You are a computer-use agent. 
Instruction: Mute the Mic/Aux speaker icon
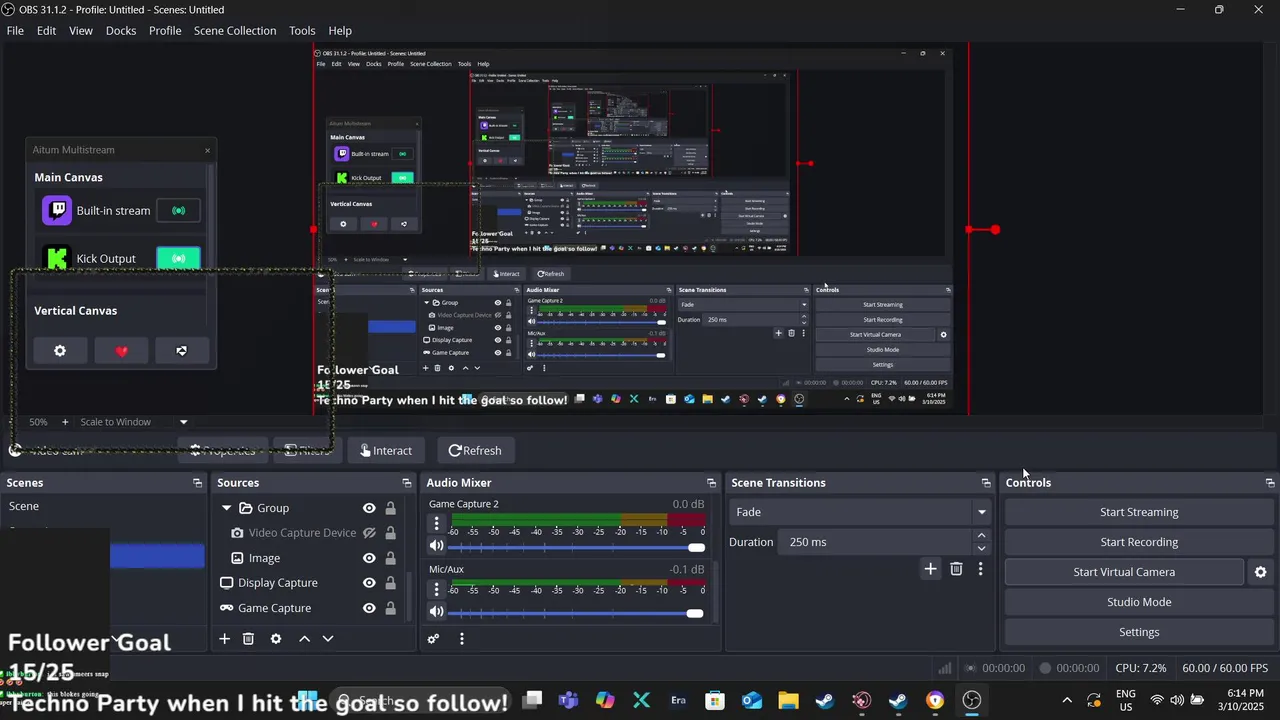click(436, 612)
